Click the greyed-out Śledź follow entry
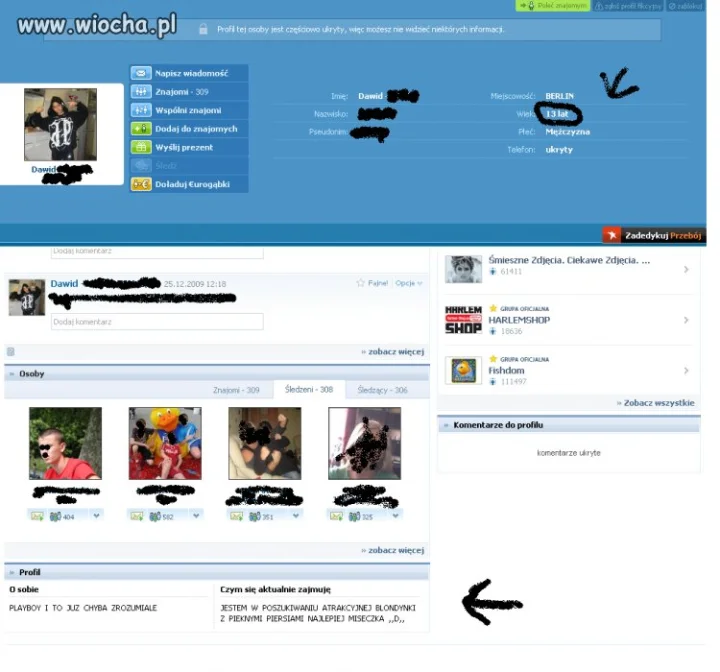Viewport: 720px width, 672px height. pyautogui.click(x=189, y=166)
